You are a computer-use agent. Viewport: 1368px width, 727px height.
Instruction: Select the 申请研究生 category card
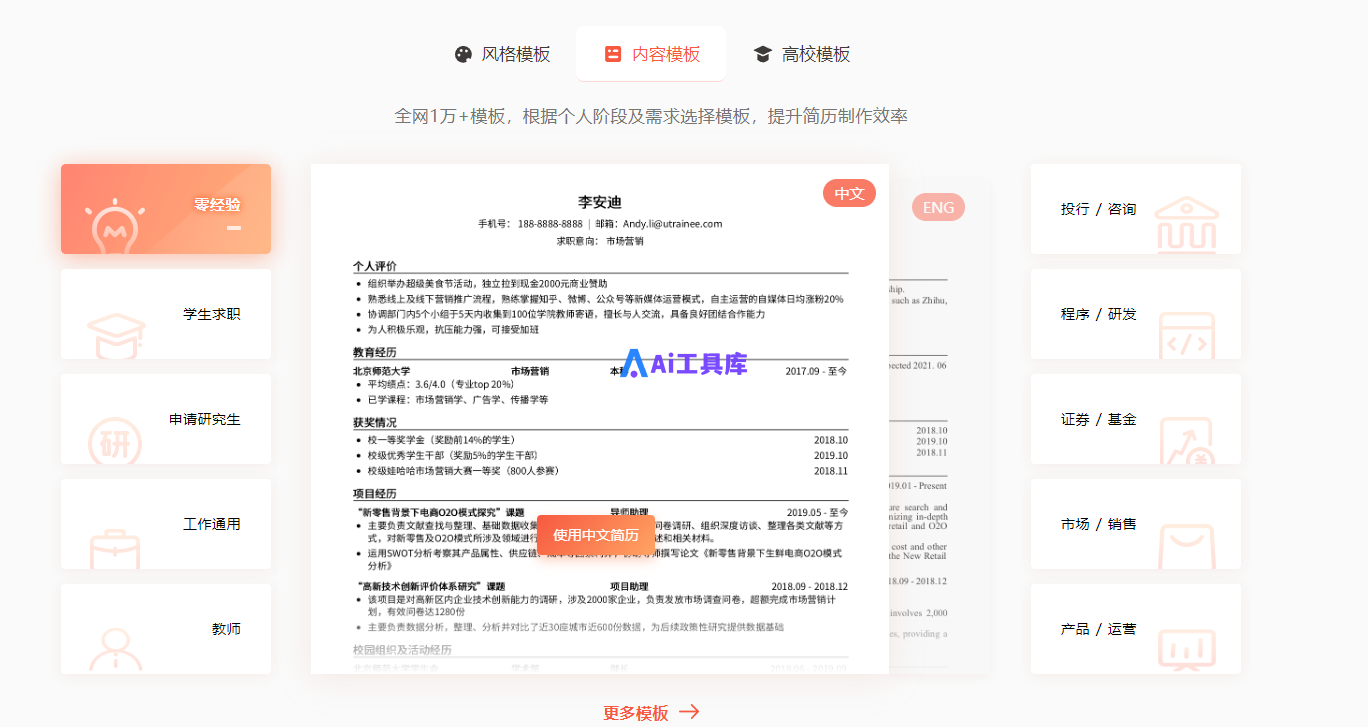pos(166,419)
